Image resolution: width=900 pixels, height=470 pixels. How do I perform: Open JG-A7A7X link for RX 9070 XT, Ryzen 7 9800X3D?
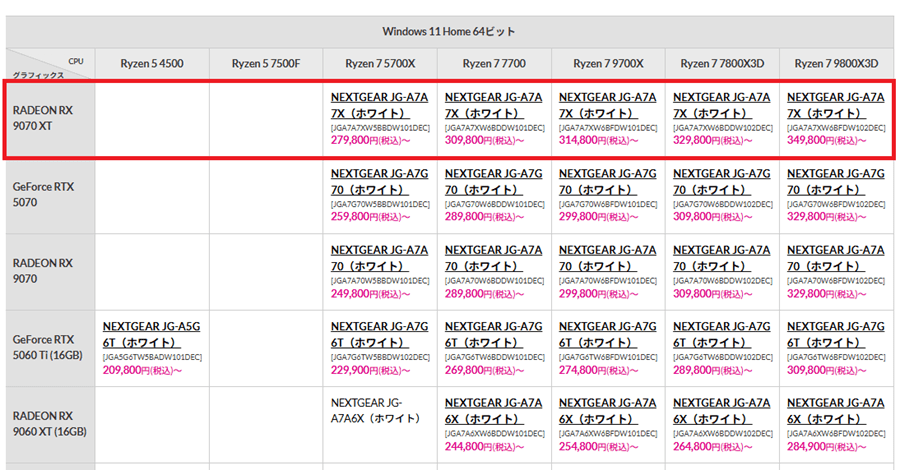click(836, 106)
